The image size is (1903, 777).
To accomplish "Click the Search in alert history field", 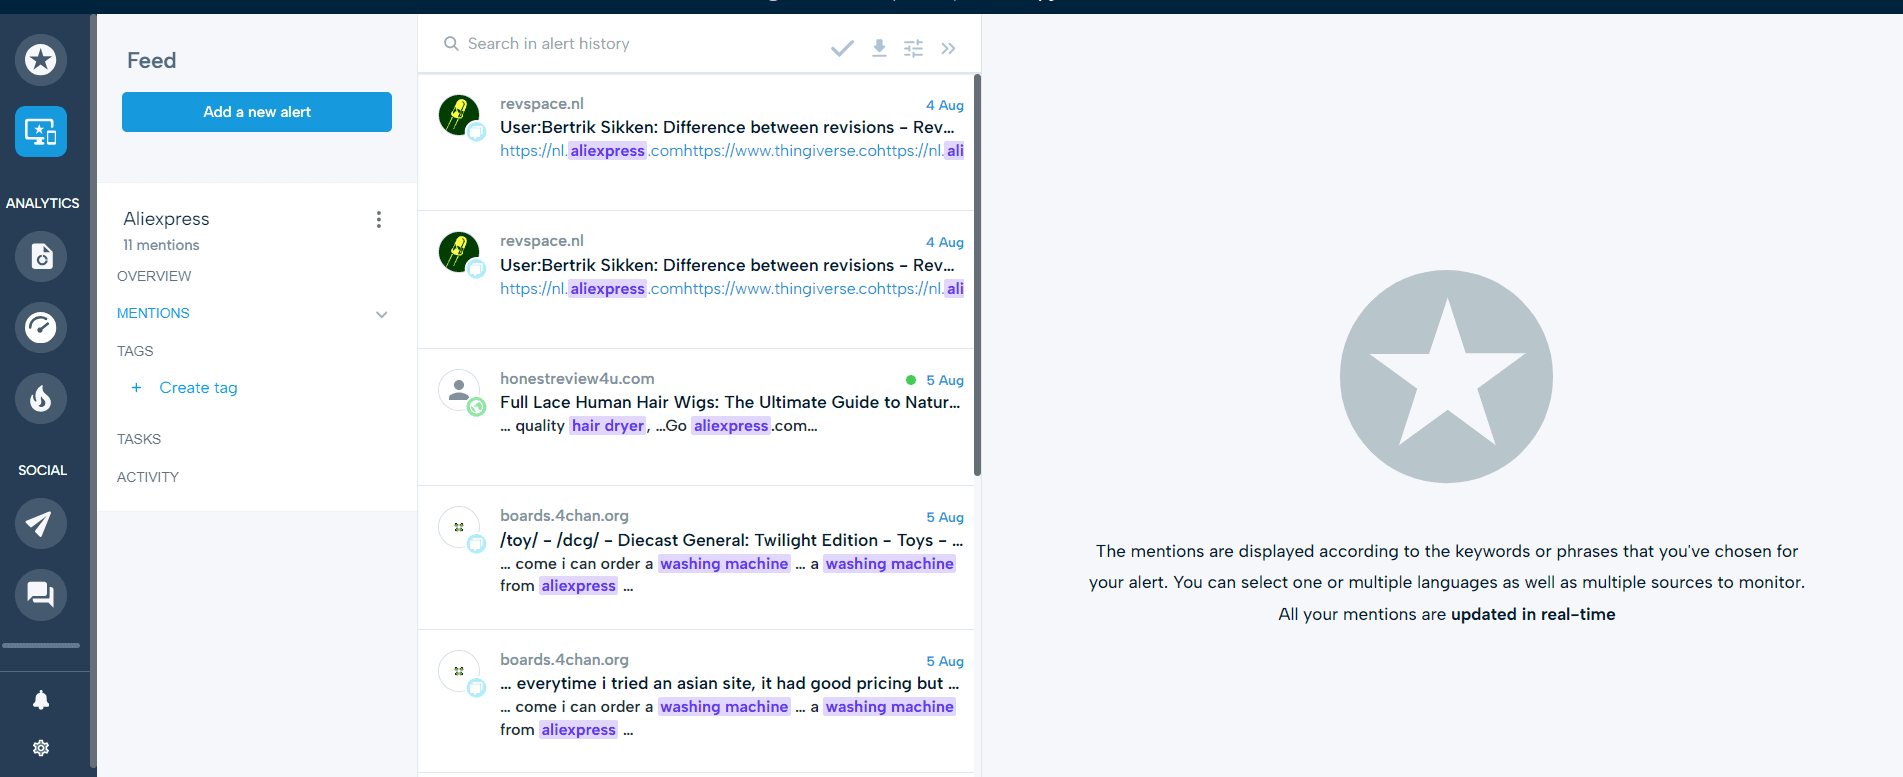I will [x=630, y=44].
